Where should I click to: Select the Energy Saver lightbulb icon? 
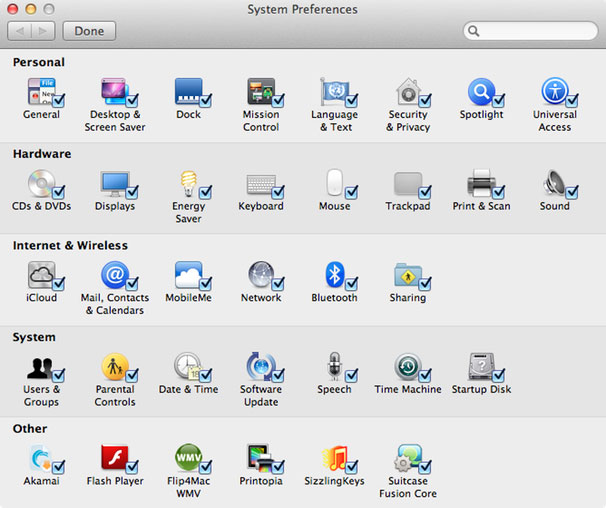[x=189, y=183]
